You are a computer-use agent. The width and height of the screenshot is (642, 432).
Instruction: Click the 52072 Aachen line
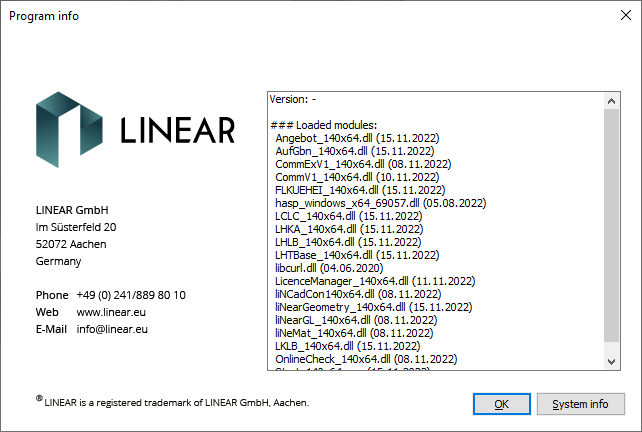point(71,244)
